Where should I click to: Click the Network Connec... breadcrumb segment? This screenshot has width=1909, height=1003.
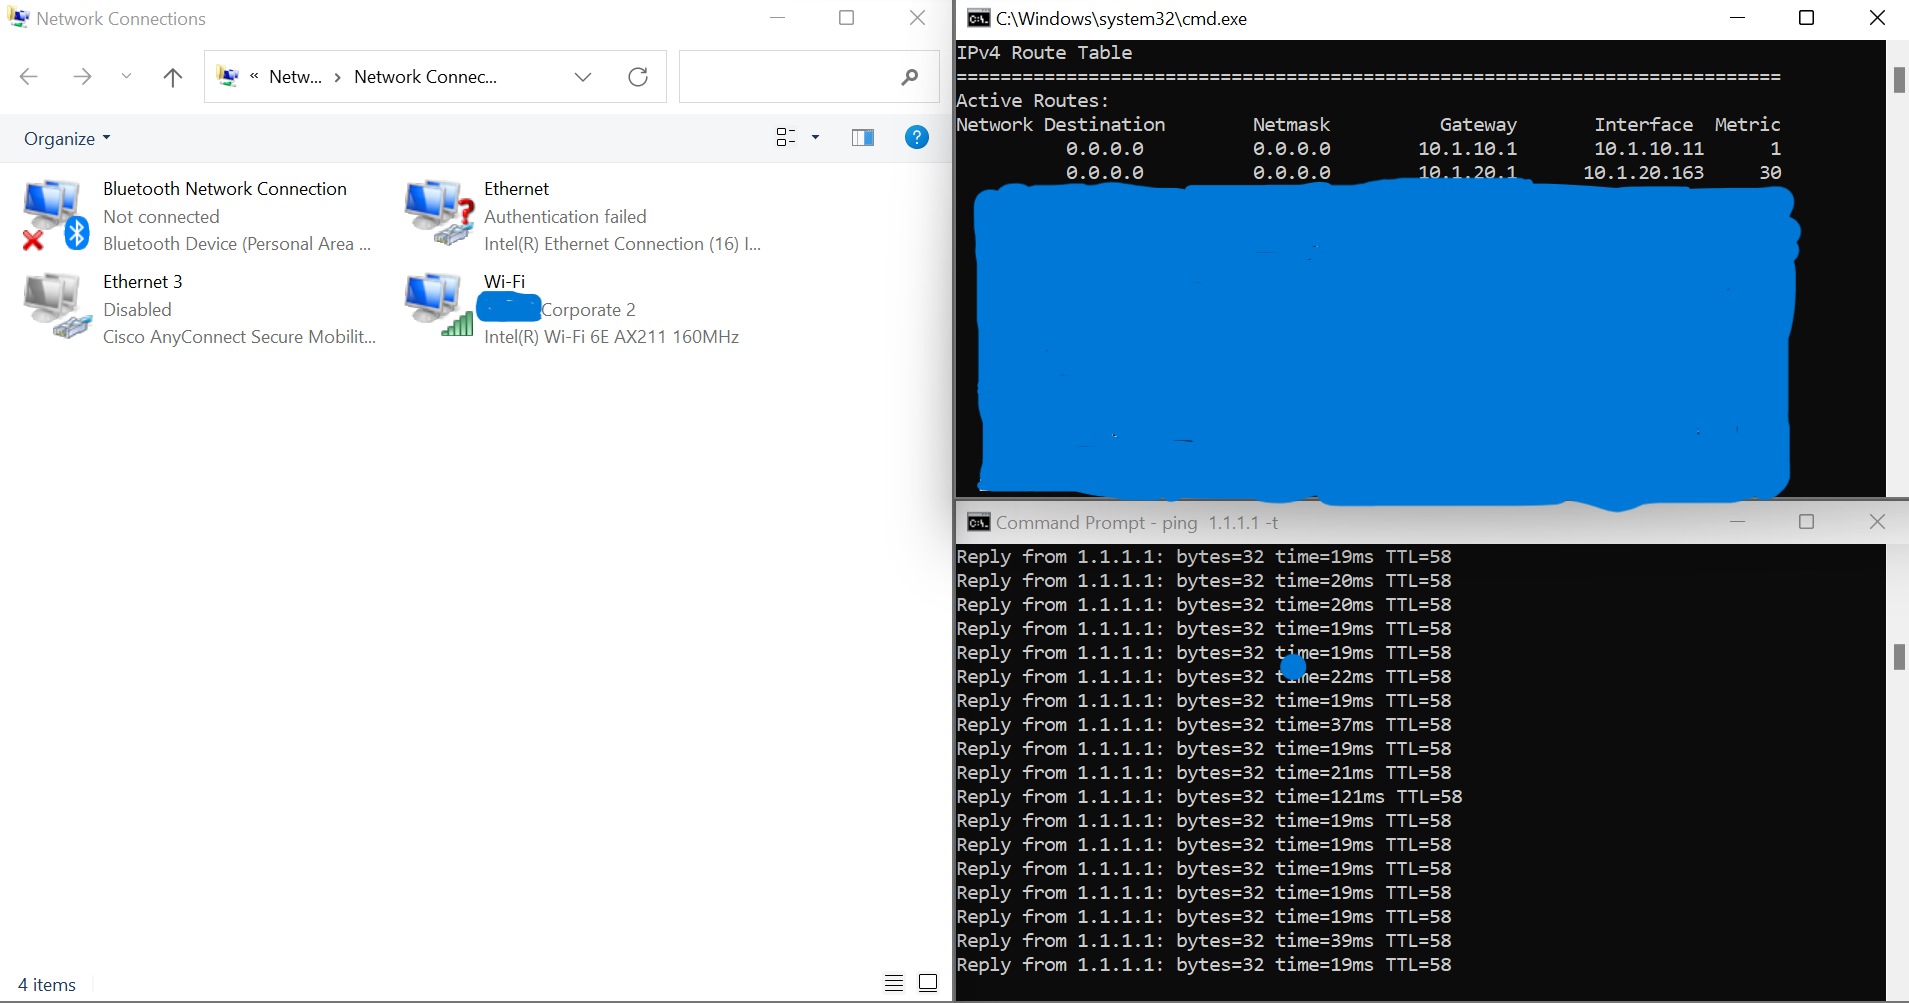tap(425, 77)
